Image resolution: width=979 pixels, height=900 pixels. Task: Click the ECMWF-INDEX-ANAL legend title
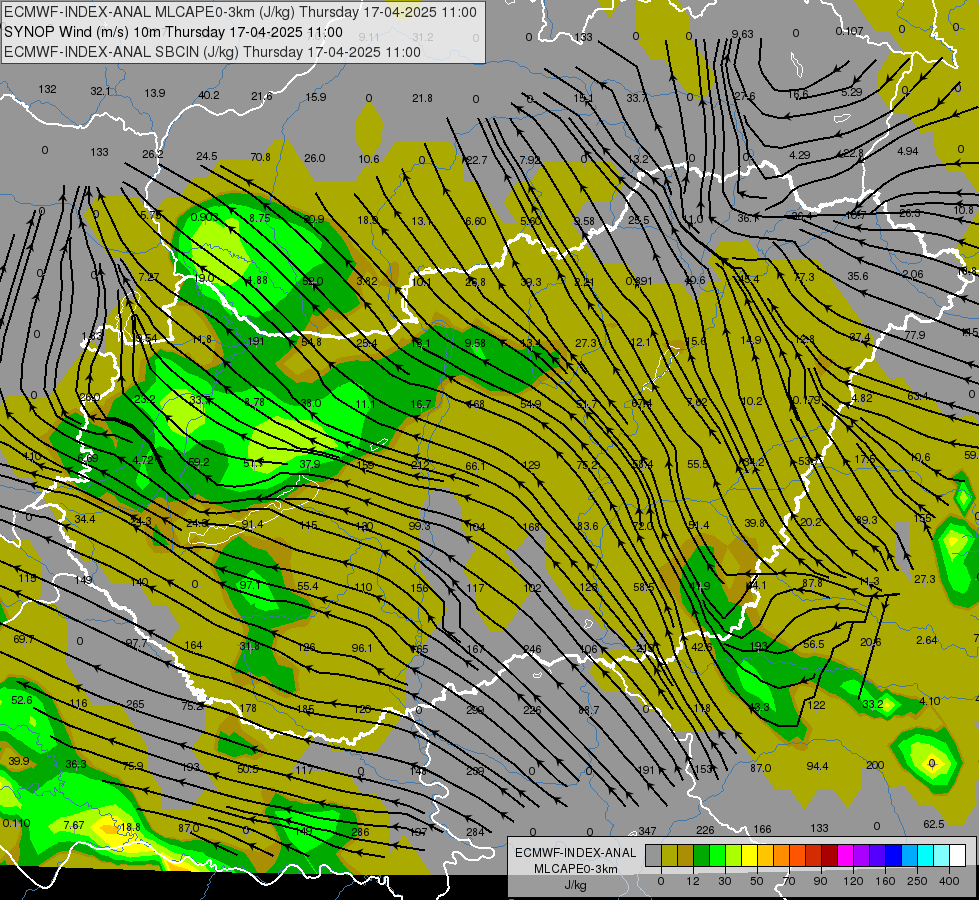tap(576, 853)
